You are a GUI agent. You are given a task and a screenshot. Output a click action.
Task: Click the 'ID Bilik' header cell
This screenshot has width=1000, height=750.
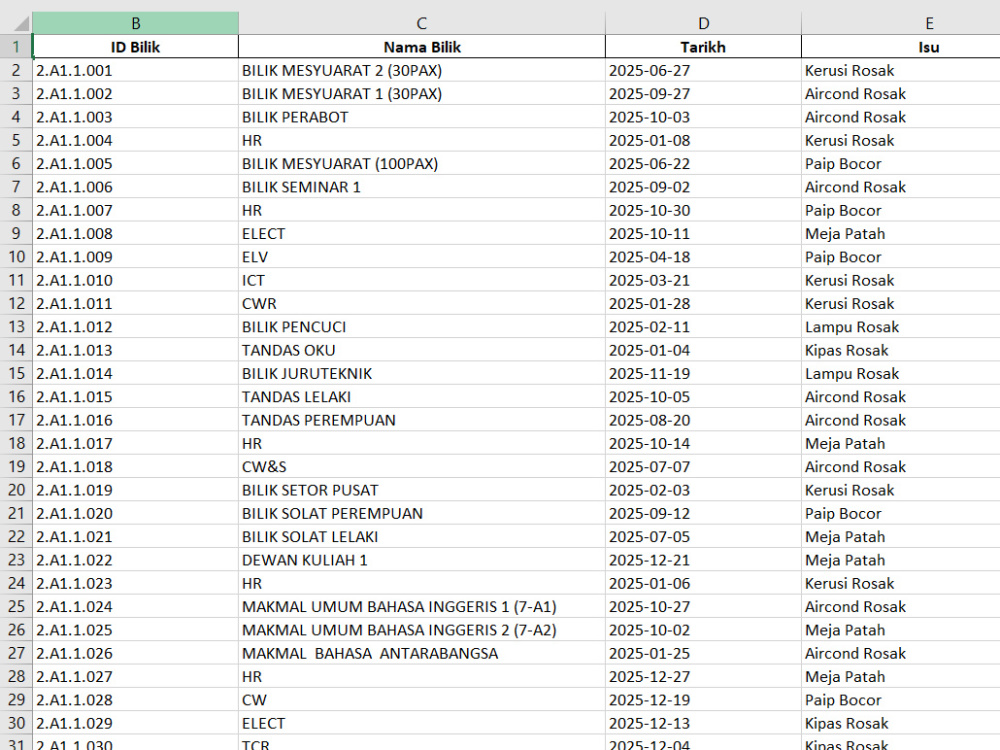click(x=135, y=47)
